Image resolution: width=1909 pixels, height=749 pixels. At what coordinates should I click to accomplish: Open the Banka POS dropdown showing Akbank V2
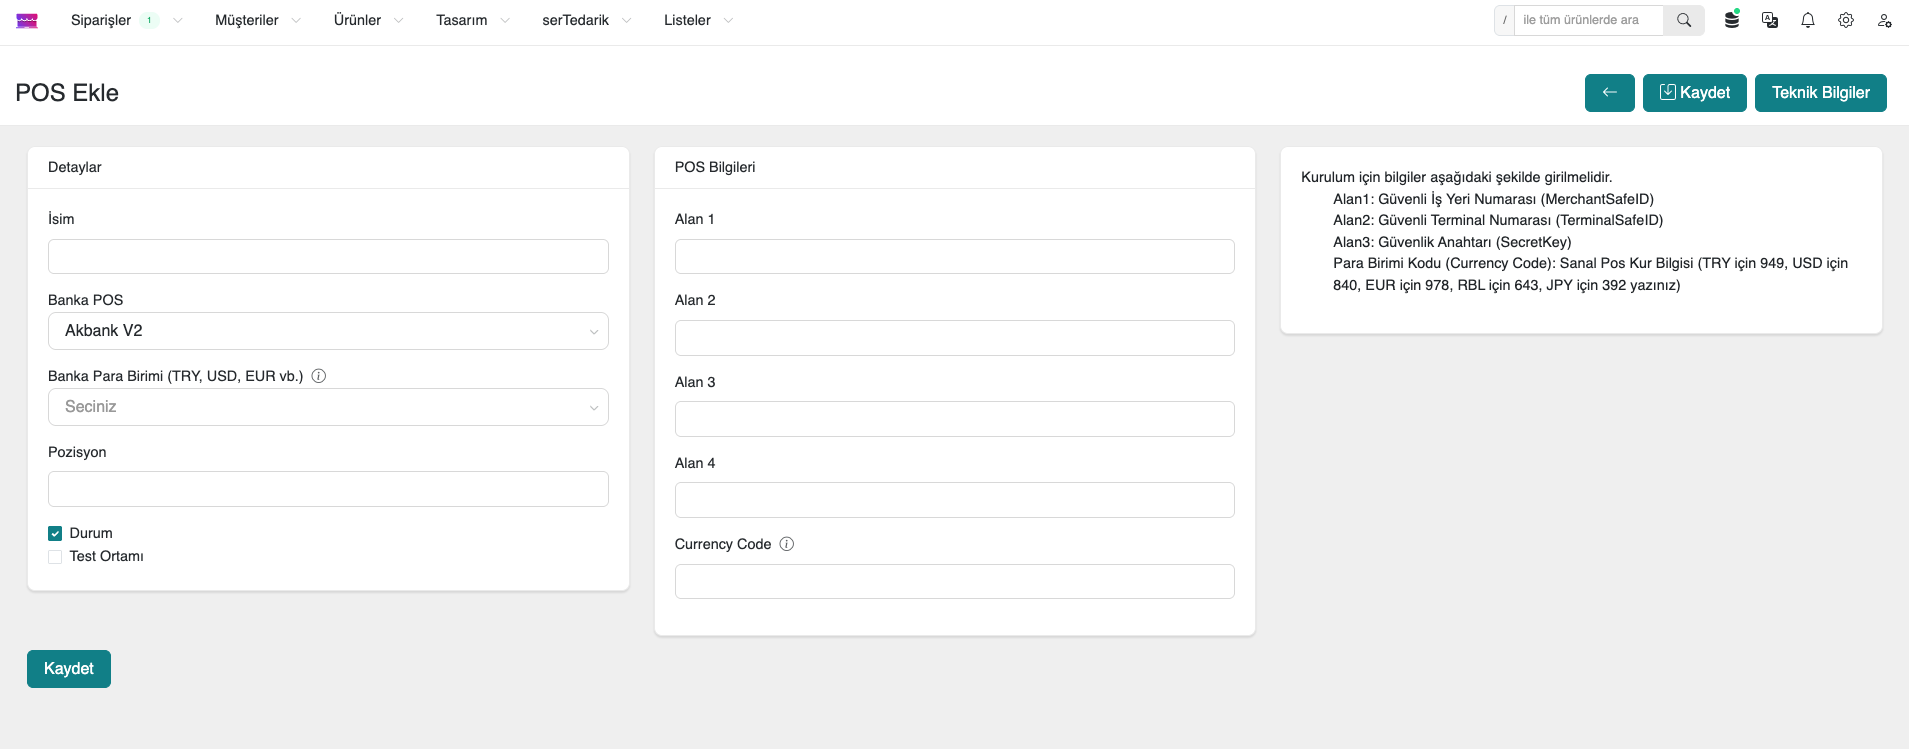328,331
